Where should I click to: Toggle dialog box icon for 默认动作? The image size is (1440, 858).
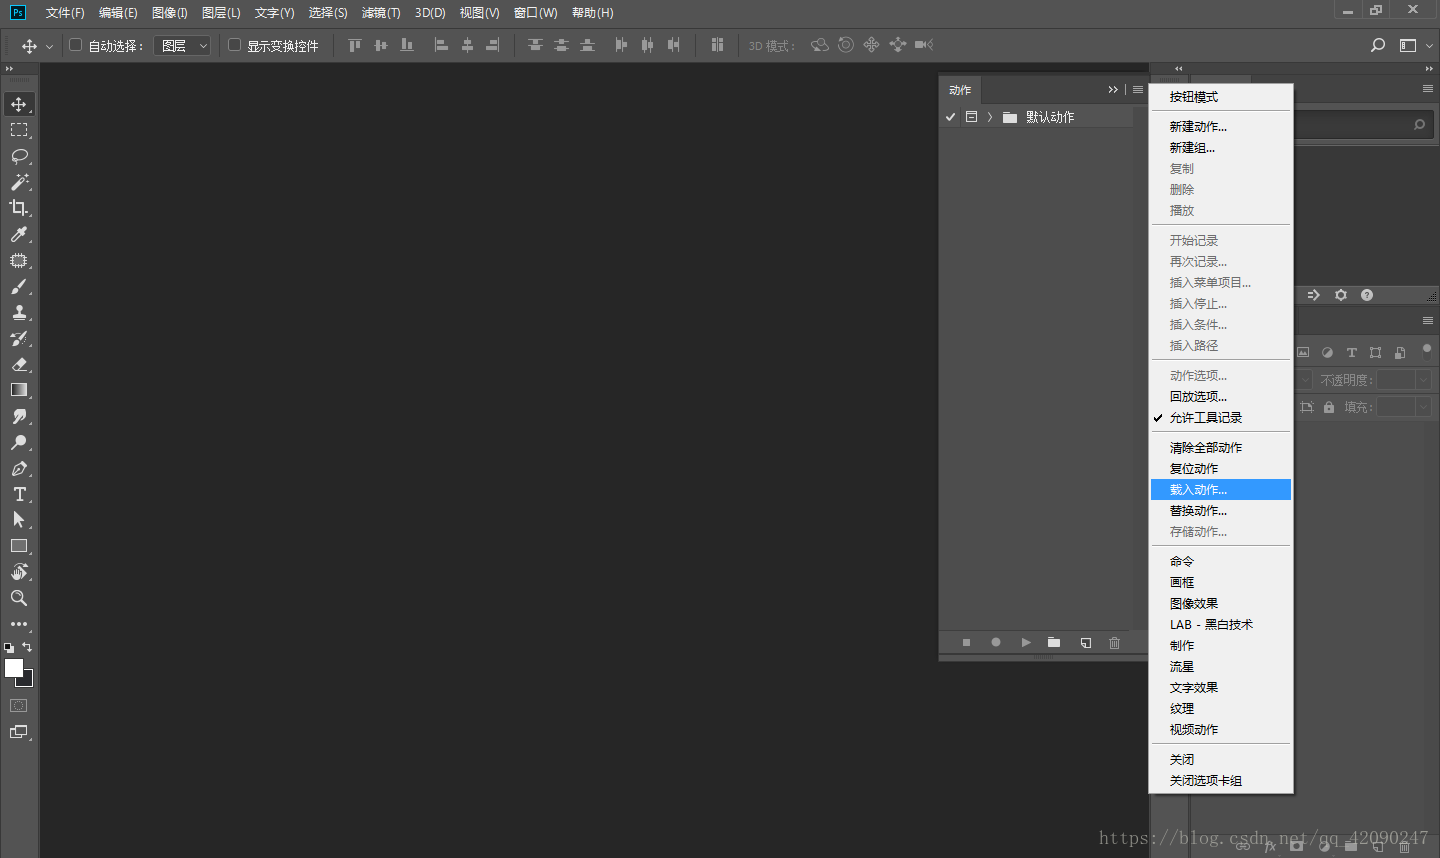[x=971, y=117]
